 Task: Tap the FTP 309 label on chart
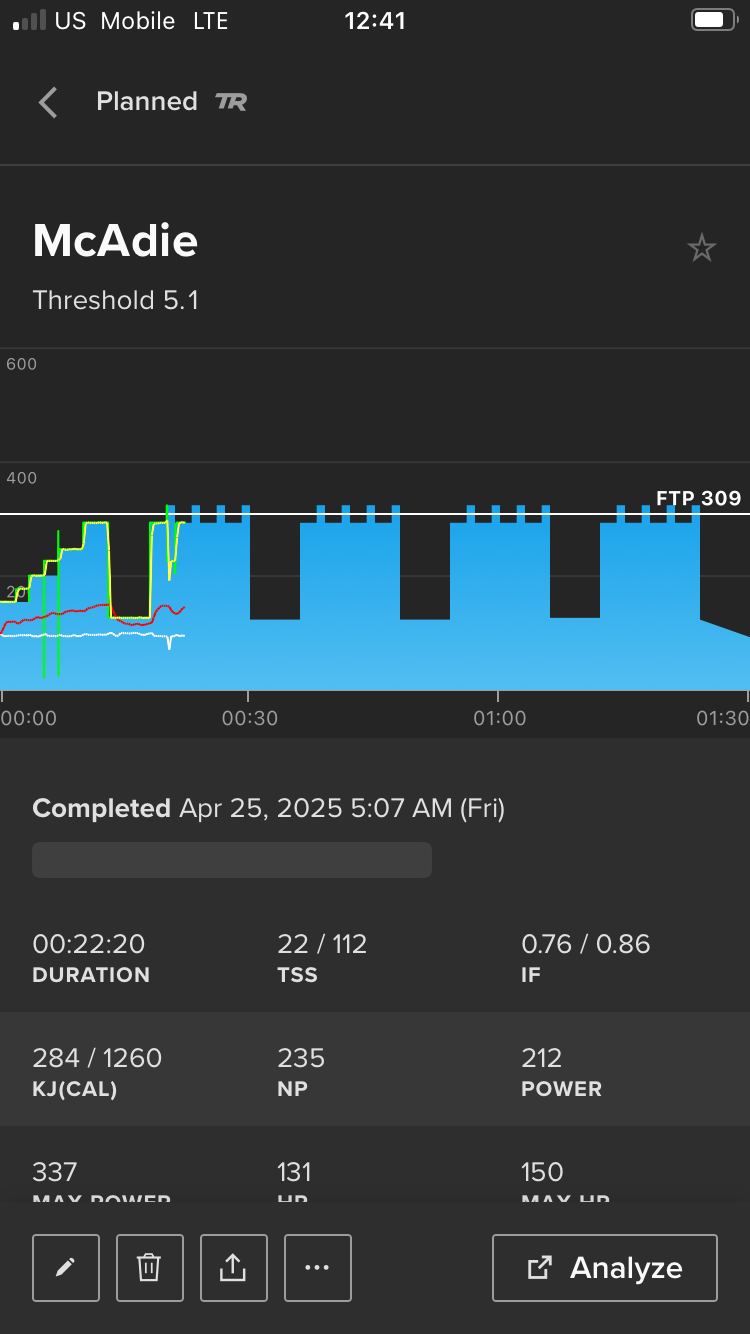click(698, 498)
